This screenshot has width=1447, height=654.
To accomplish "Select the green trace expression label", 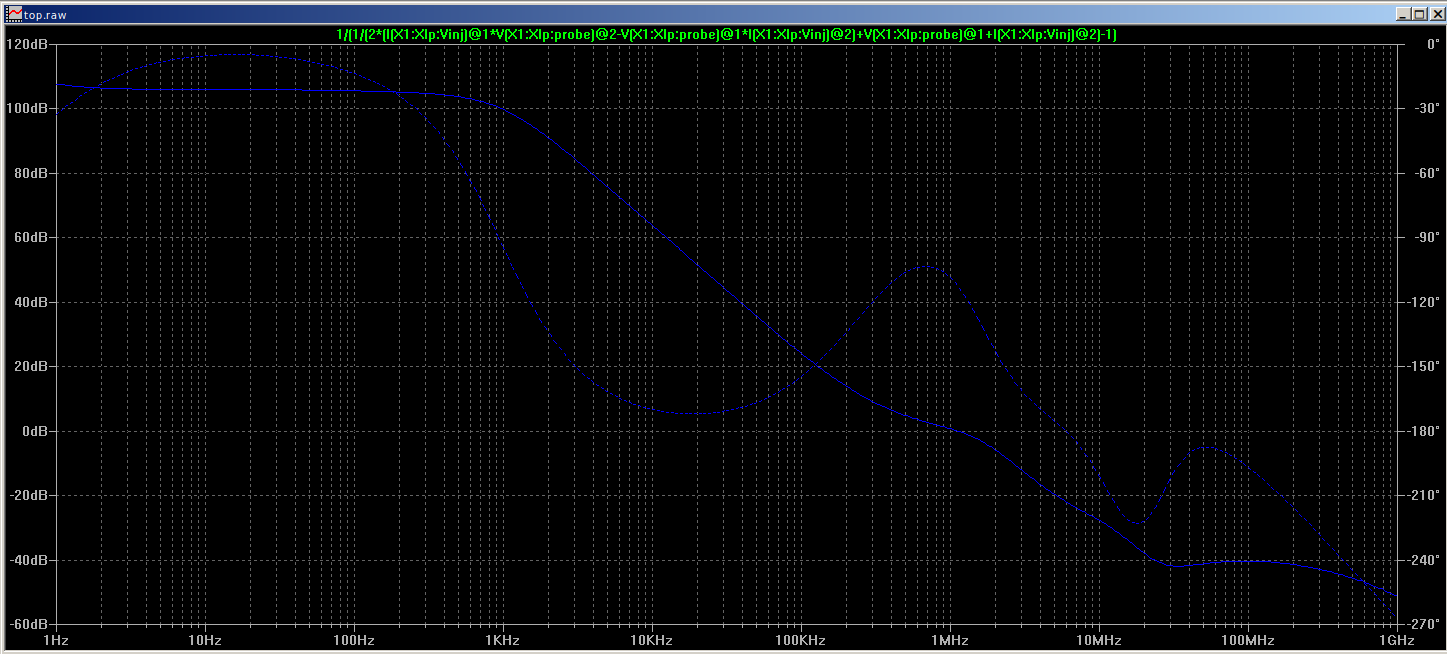I will click(x=727, y=35).
